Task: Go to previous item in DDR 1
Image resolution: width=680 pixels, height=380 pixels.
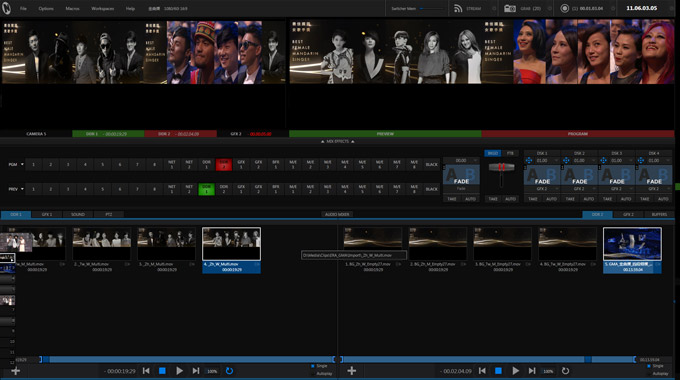Action: tap(146, 371)
